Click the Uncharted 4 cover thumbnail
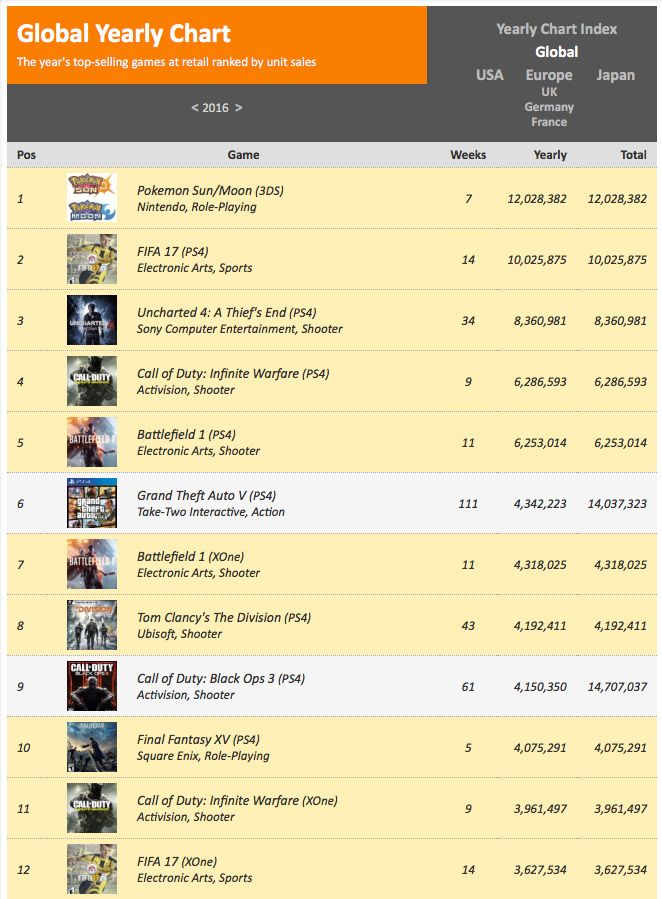Screen dimensions: 662x899 92,320
